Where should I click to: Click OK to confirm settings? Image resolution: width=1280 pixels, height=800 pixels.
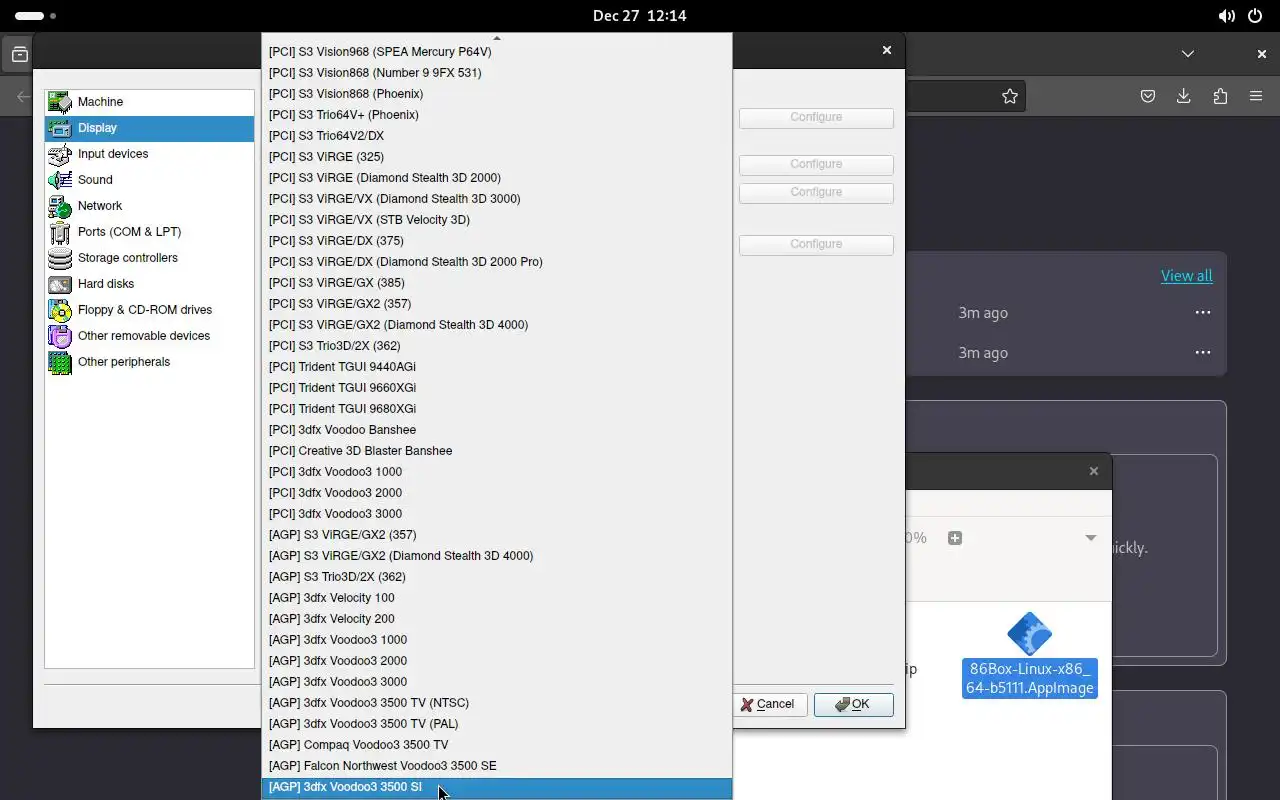(853, 704)
